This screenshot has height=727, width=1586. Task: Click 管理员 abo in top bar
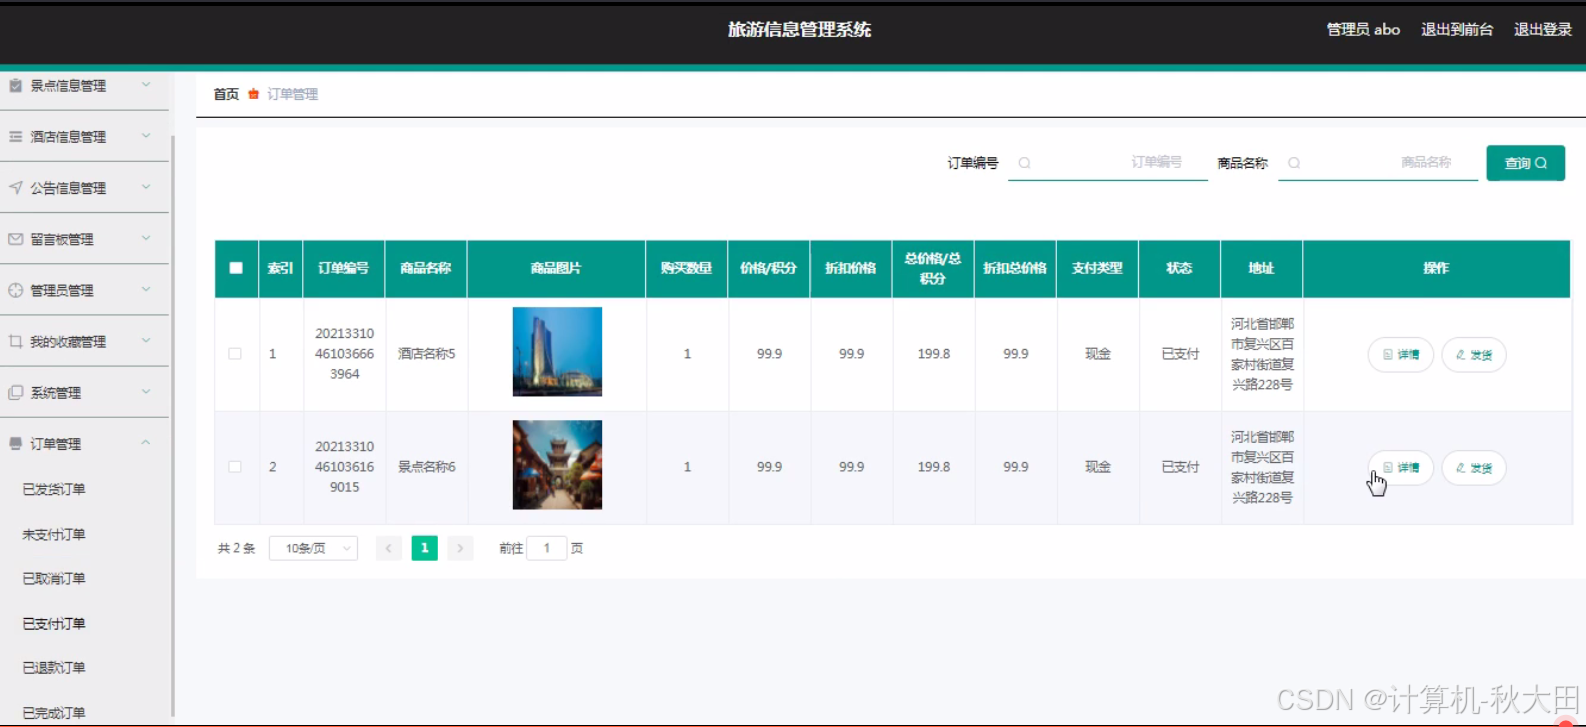pos(1363,30)
